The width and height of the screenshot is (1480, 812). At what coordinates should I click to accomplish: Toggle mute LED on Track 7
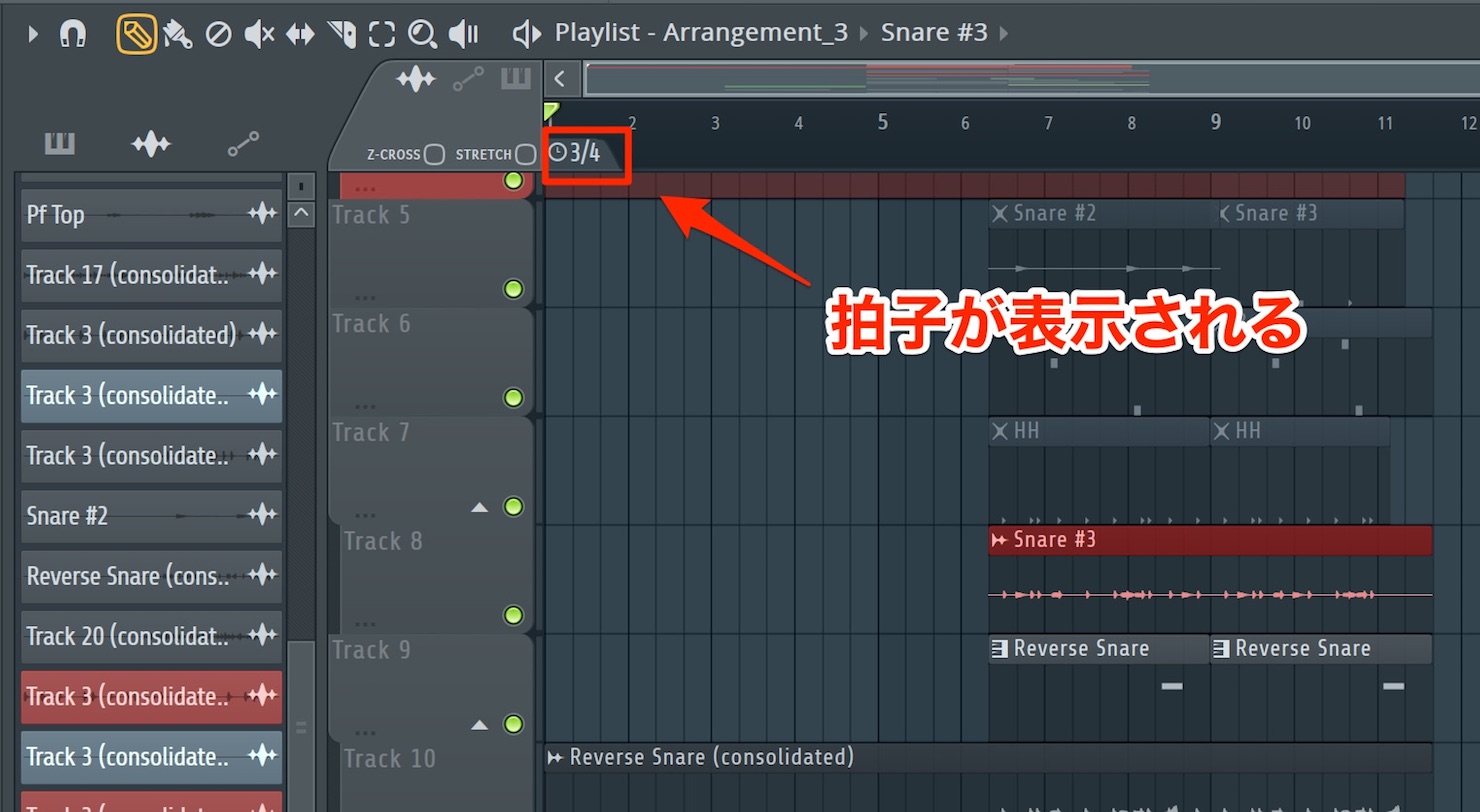tap(514, 506)
